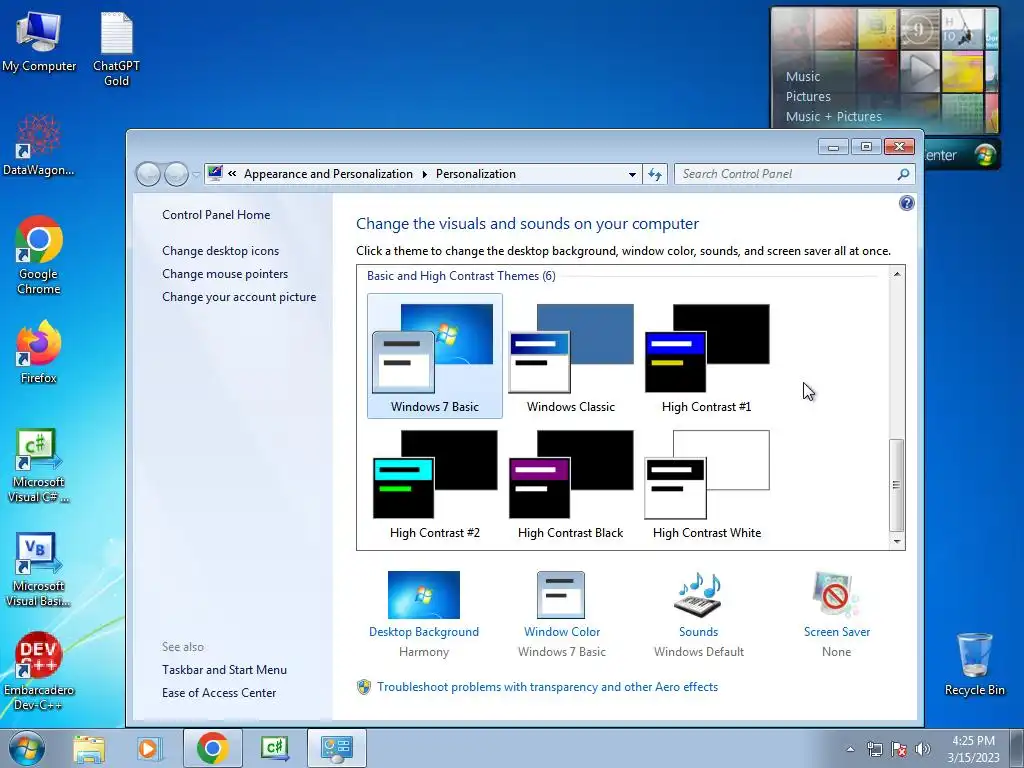The image size is (1024, 768).
Task: Click the search magnifier icon
Action: point(903,174)
